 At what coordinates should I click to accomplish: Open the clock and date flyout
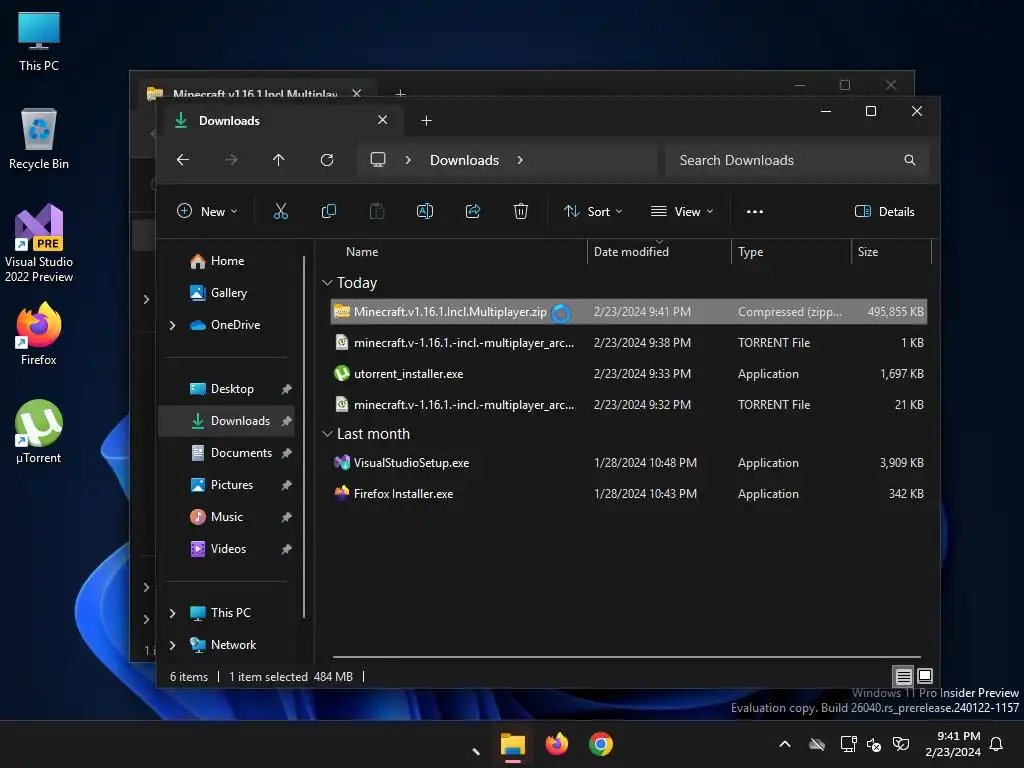tap(953, 744)
